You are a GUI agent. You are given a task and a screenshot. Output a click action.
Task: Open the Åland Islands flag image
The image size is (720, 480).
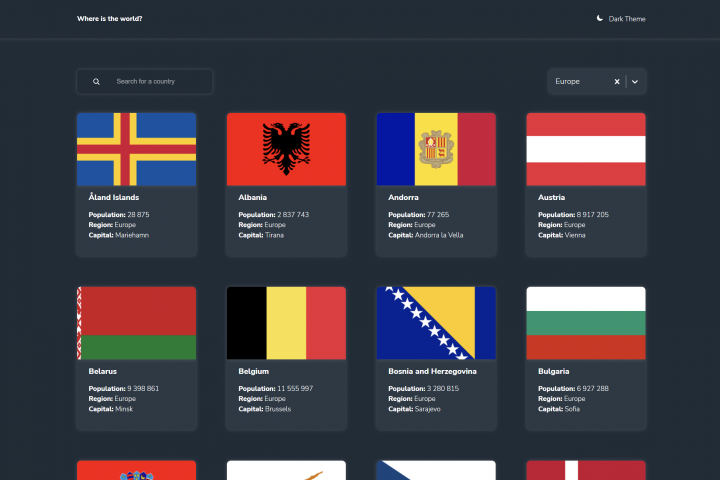tap(136, 149)
